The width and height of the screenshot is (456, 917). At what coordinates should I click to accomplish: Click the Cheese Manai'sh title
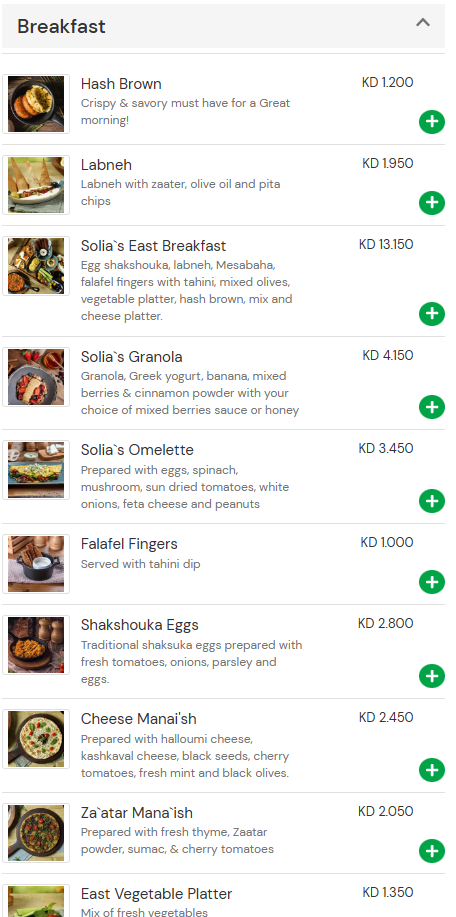point(139,718)
